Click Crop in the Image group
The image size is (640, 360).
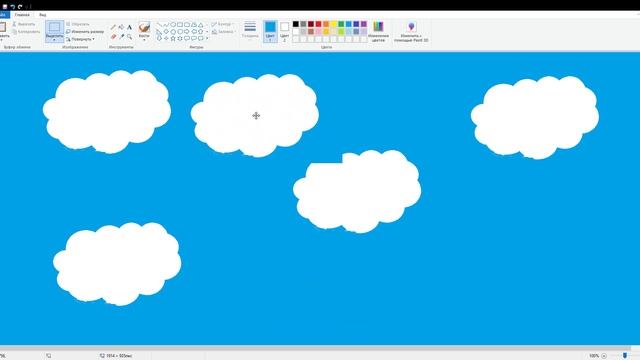[78, 24]
